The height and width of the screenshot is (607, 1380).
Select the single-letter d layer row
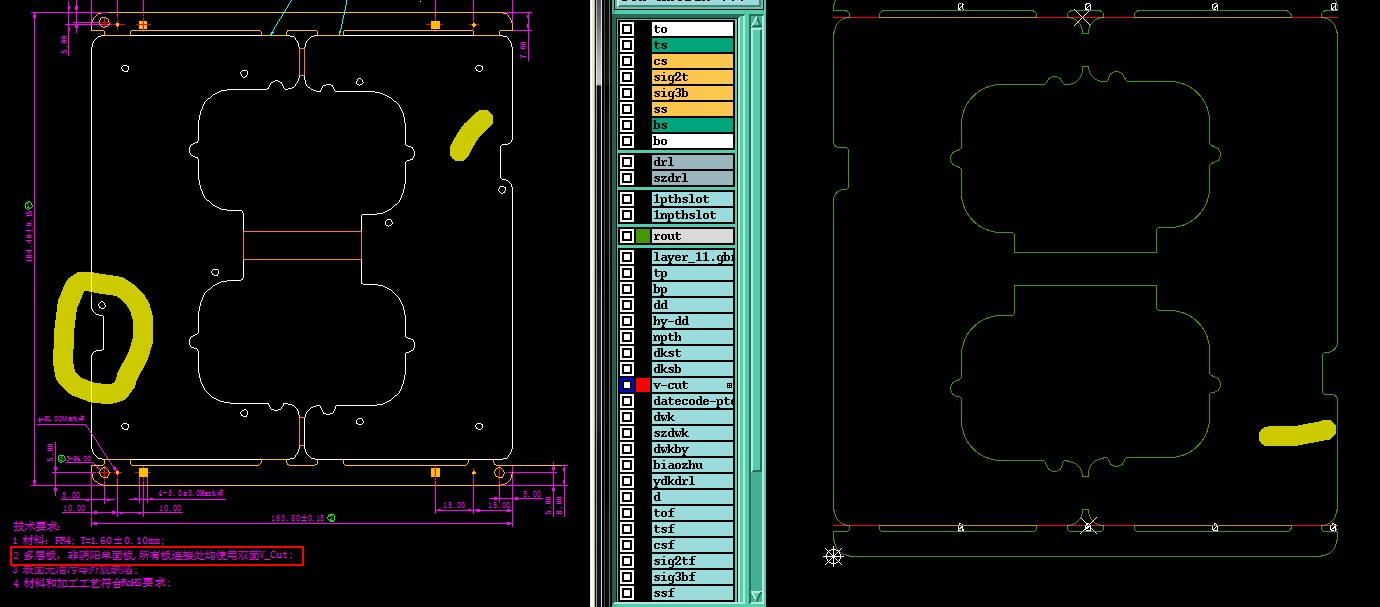pyautogui.click(x=692, y=497)
